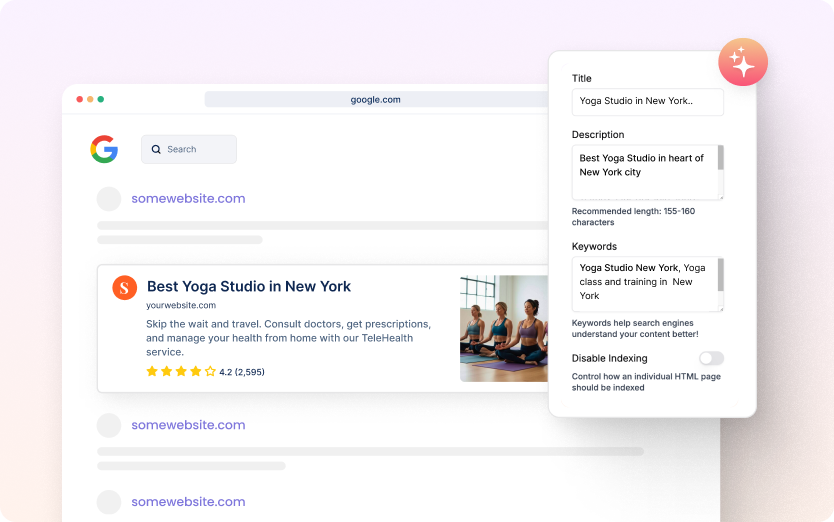Click the empty fifth star in the rating

(x=210, y=371)
